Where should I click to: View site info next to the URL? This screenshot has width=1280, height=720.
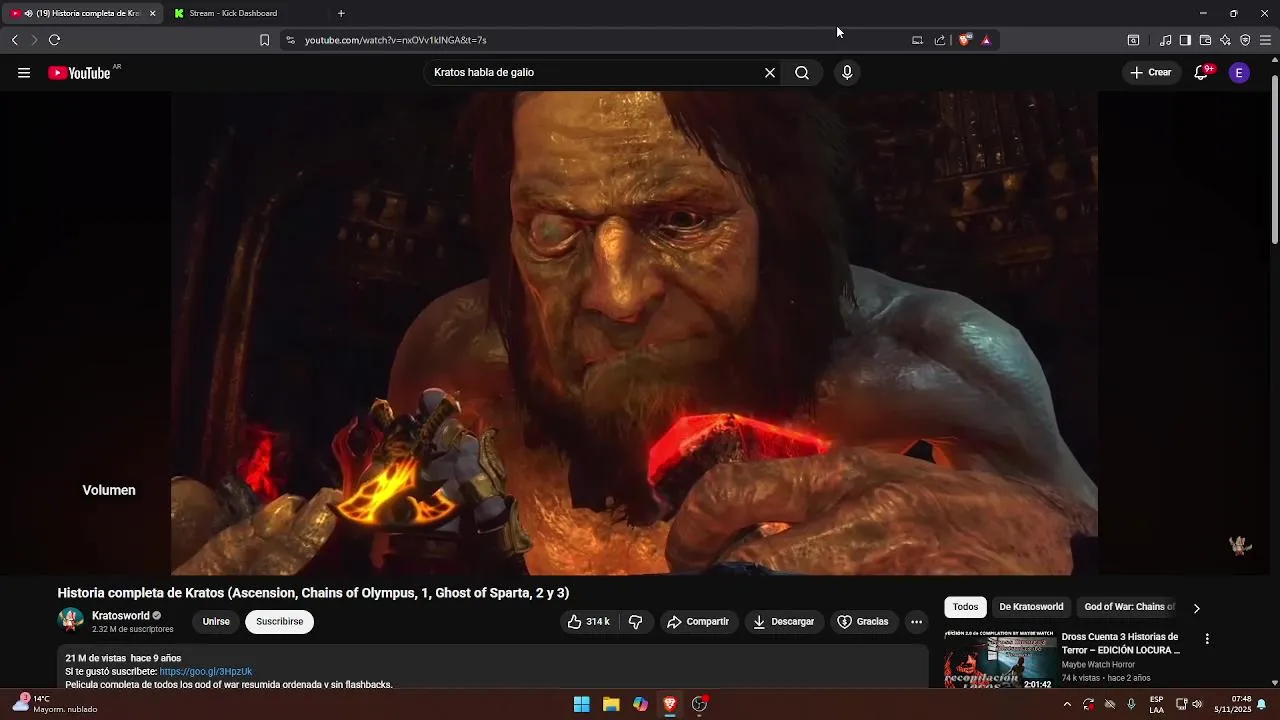(x=290, y=40)
